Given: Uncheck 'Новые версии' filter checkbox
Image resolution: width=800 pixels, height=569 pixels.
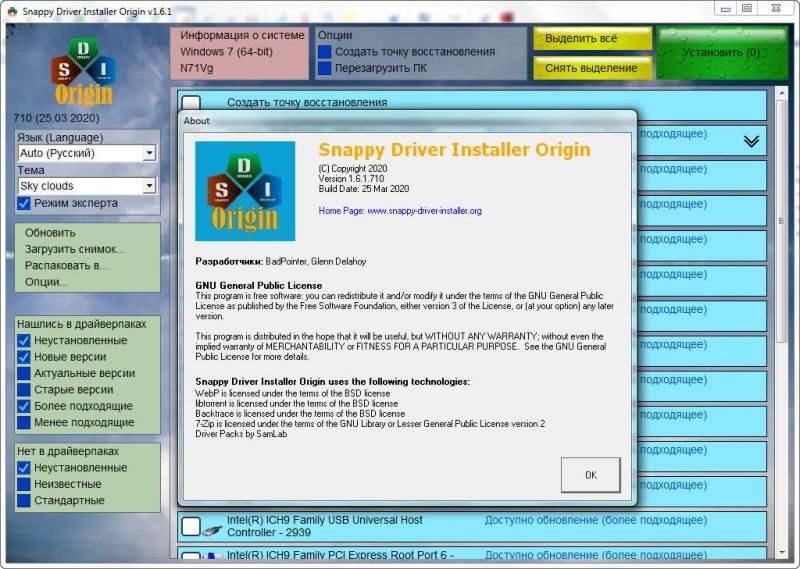Looking at the screenshot, I should coord(25,357).
